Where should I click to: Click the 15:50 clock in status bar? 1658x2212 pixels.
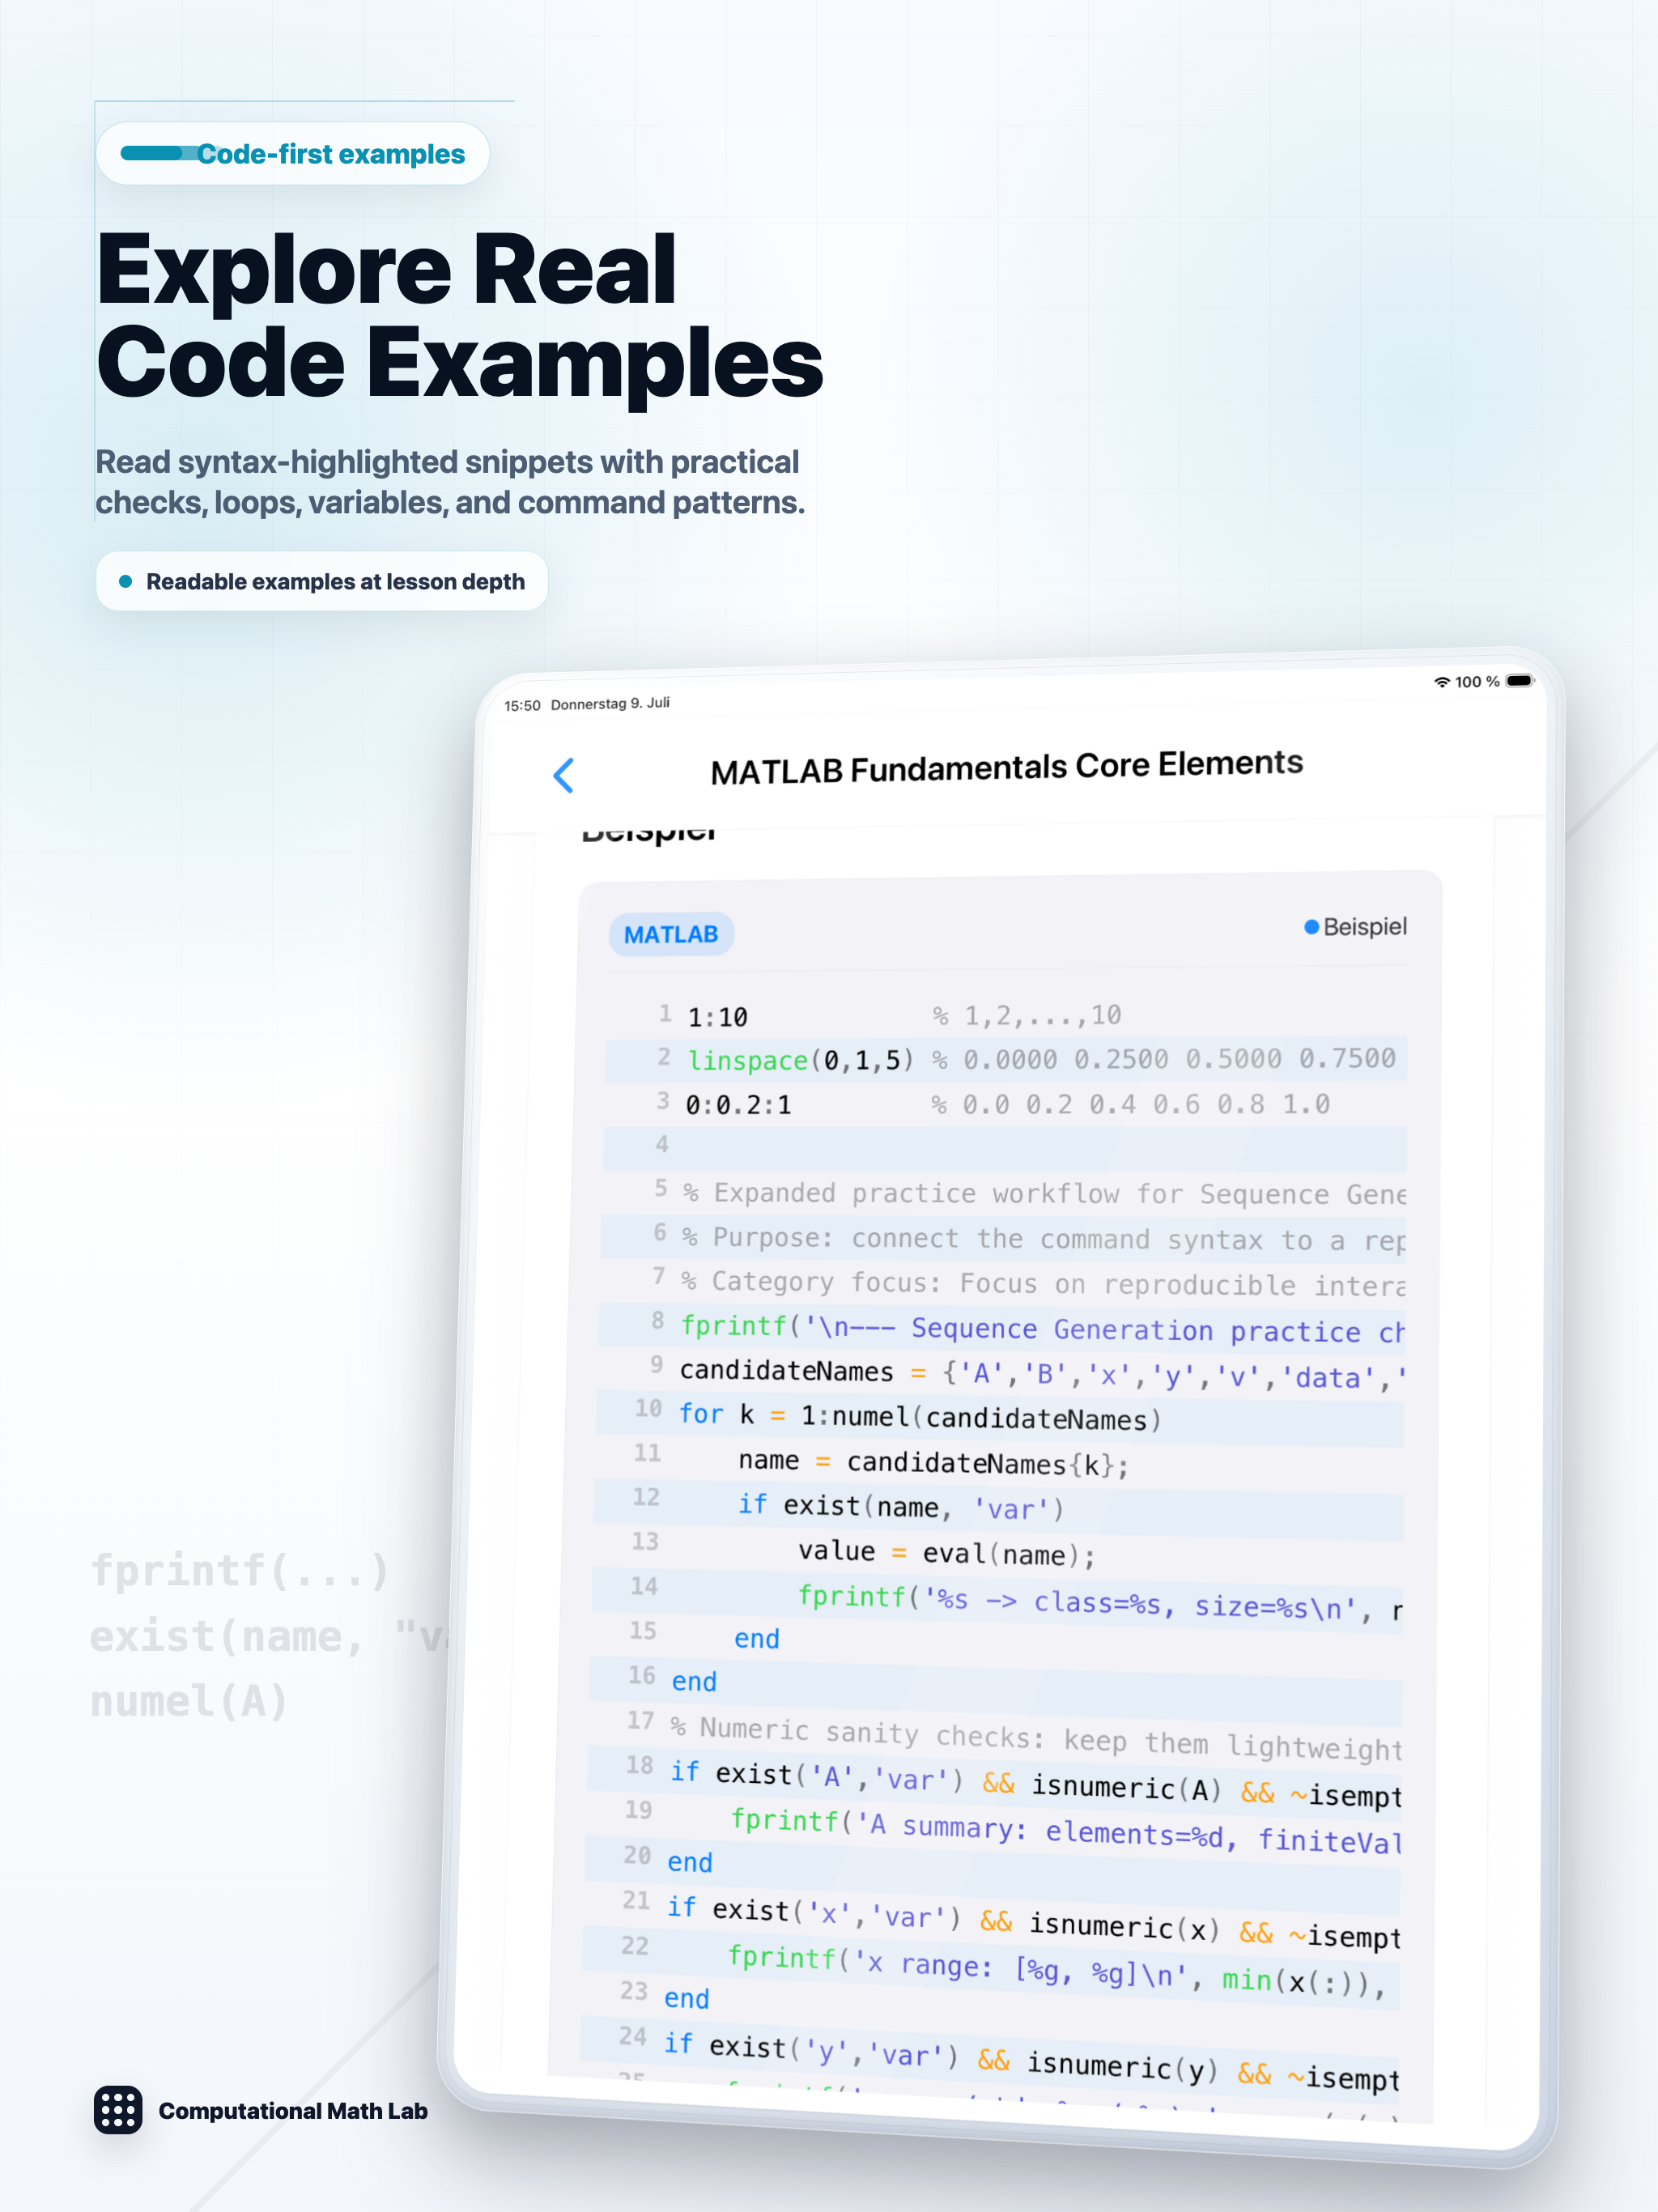[522, 706]
